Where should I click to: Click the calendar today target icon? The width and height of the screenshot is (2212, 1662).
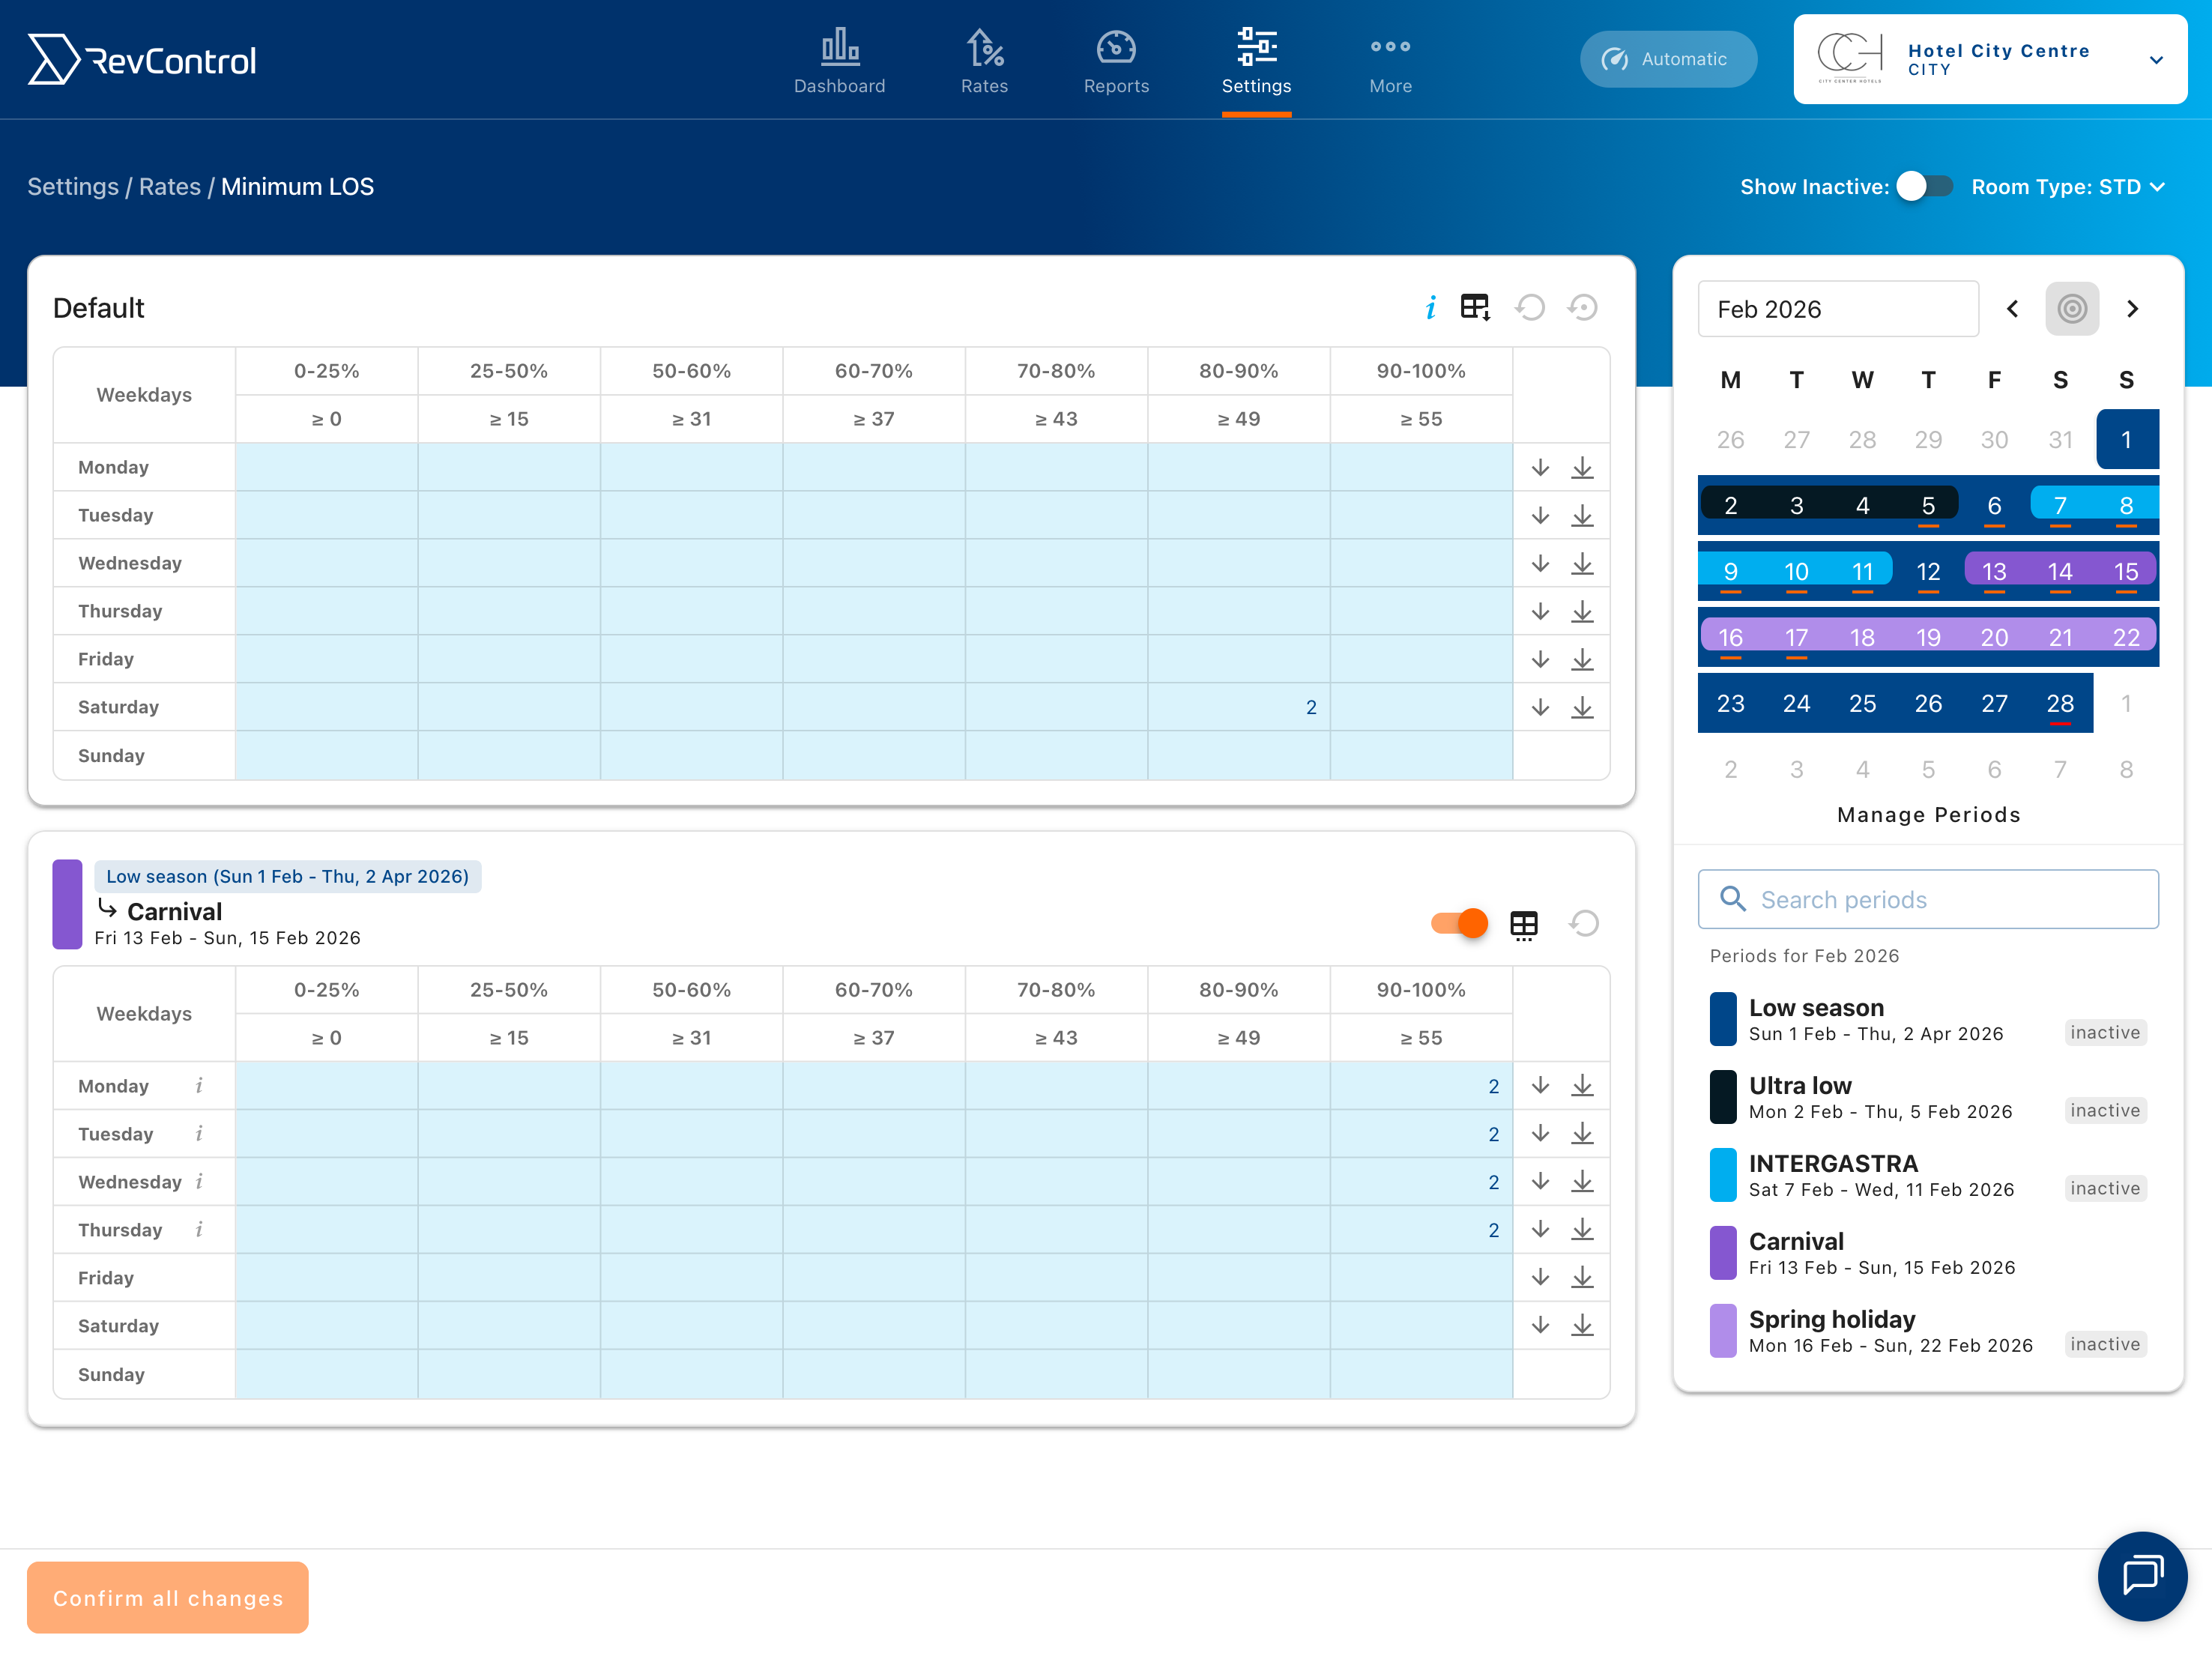click(2071, 309)
